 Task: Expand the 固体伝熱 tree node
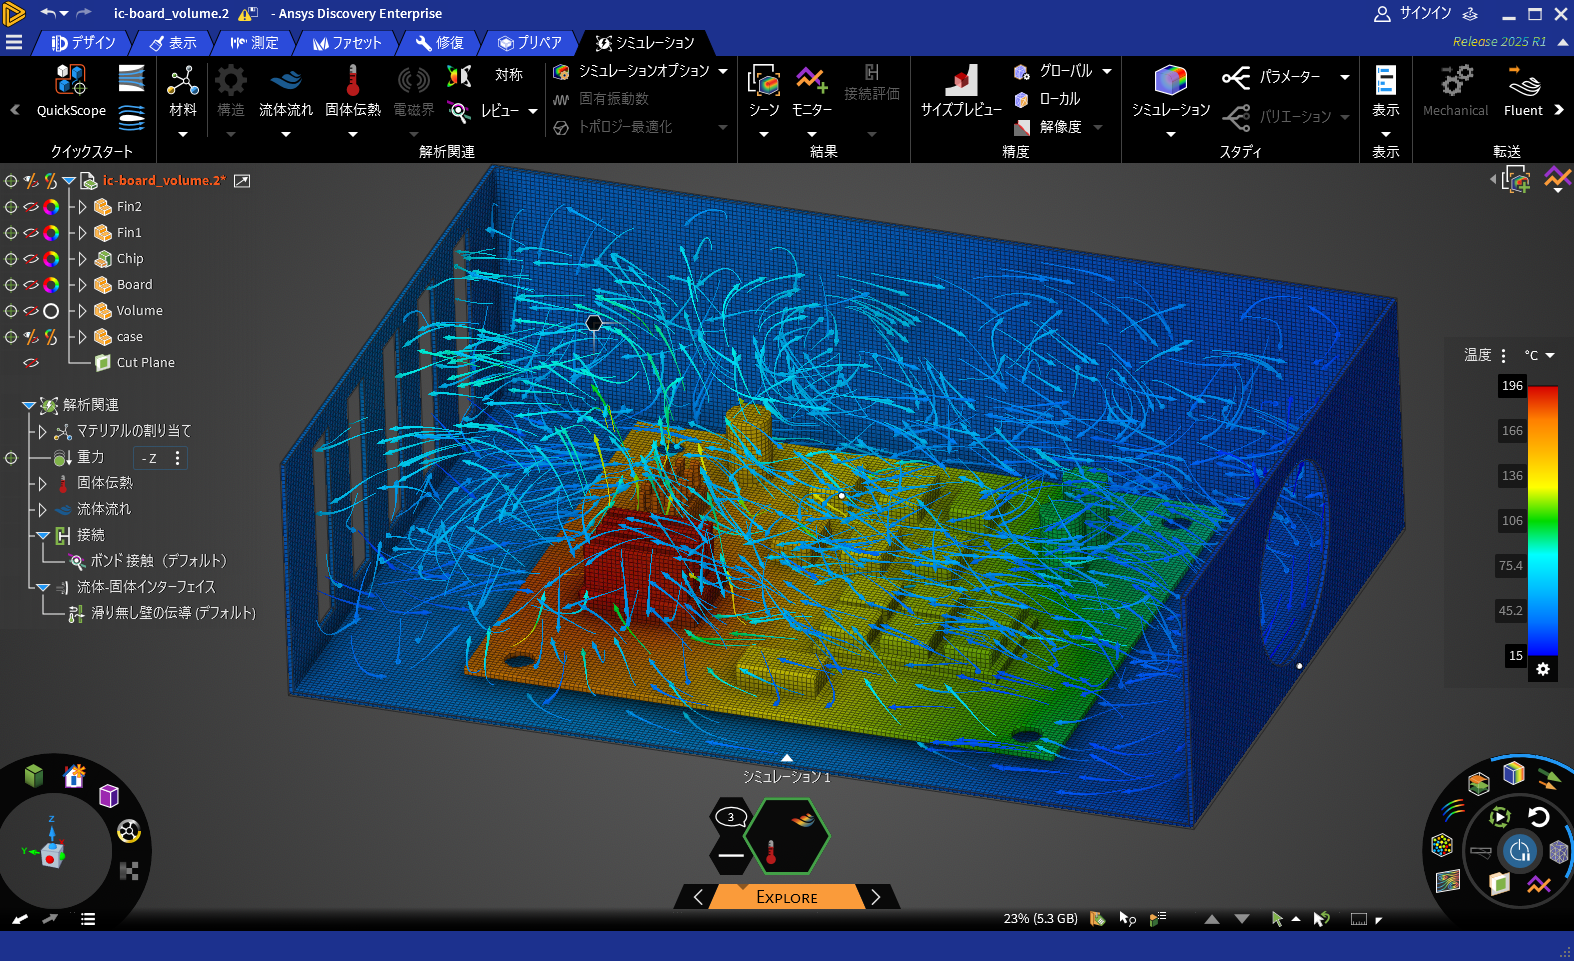point(42,484)
